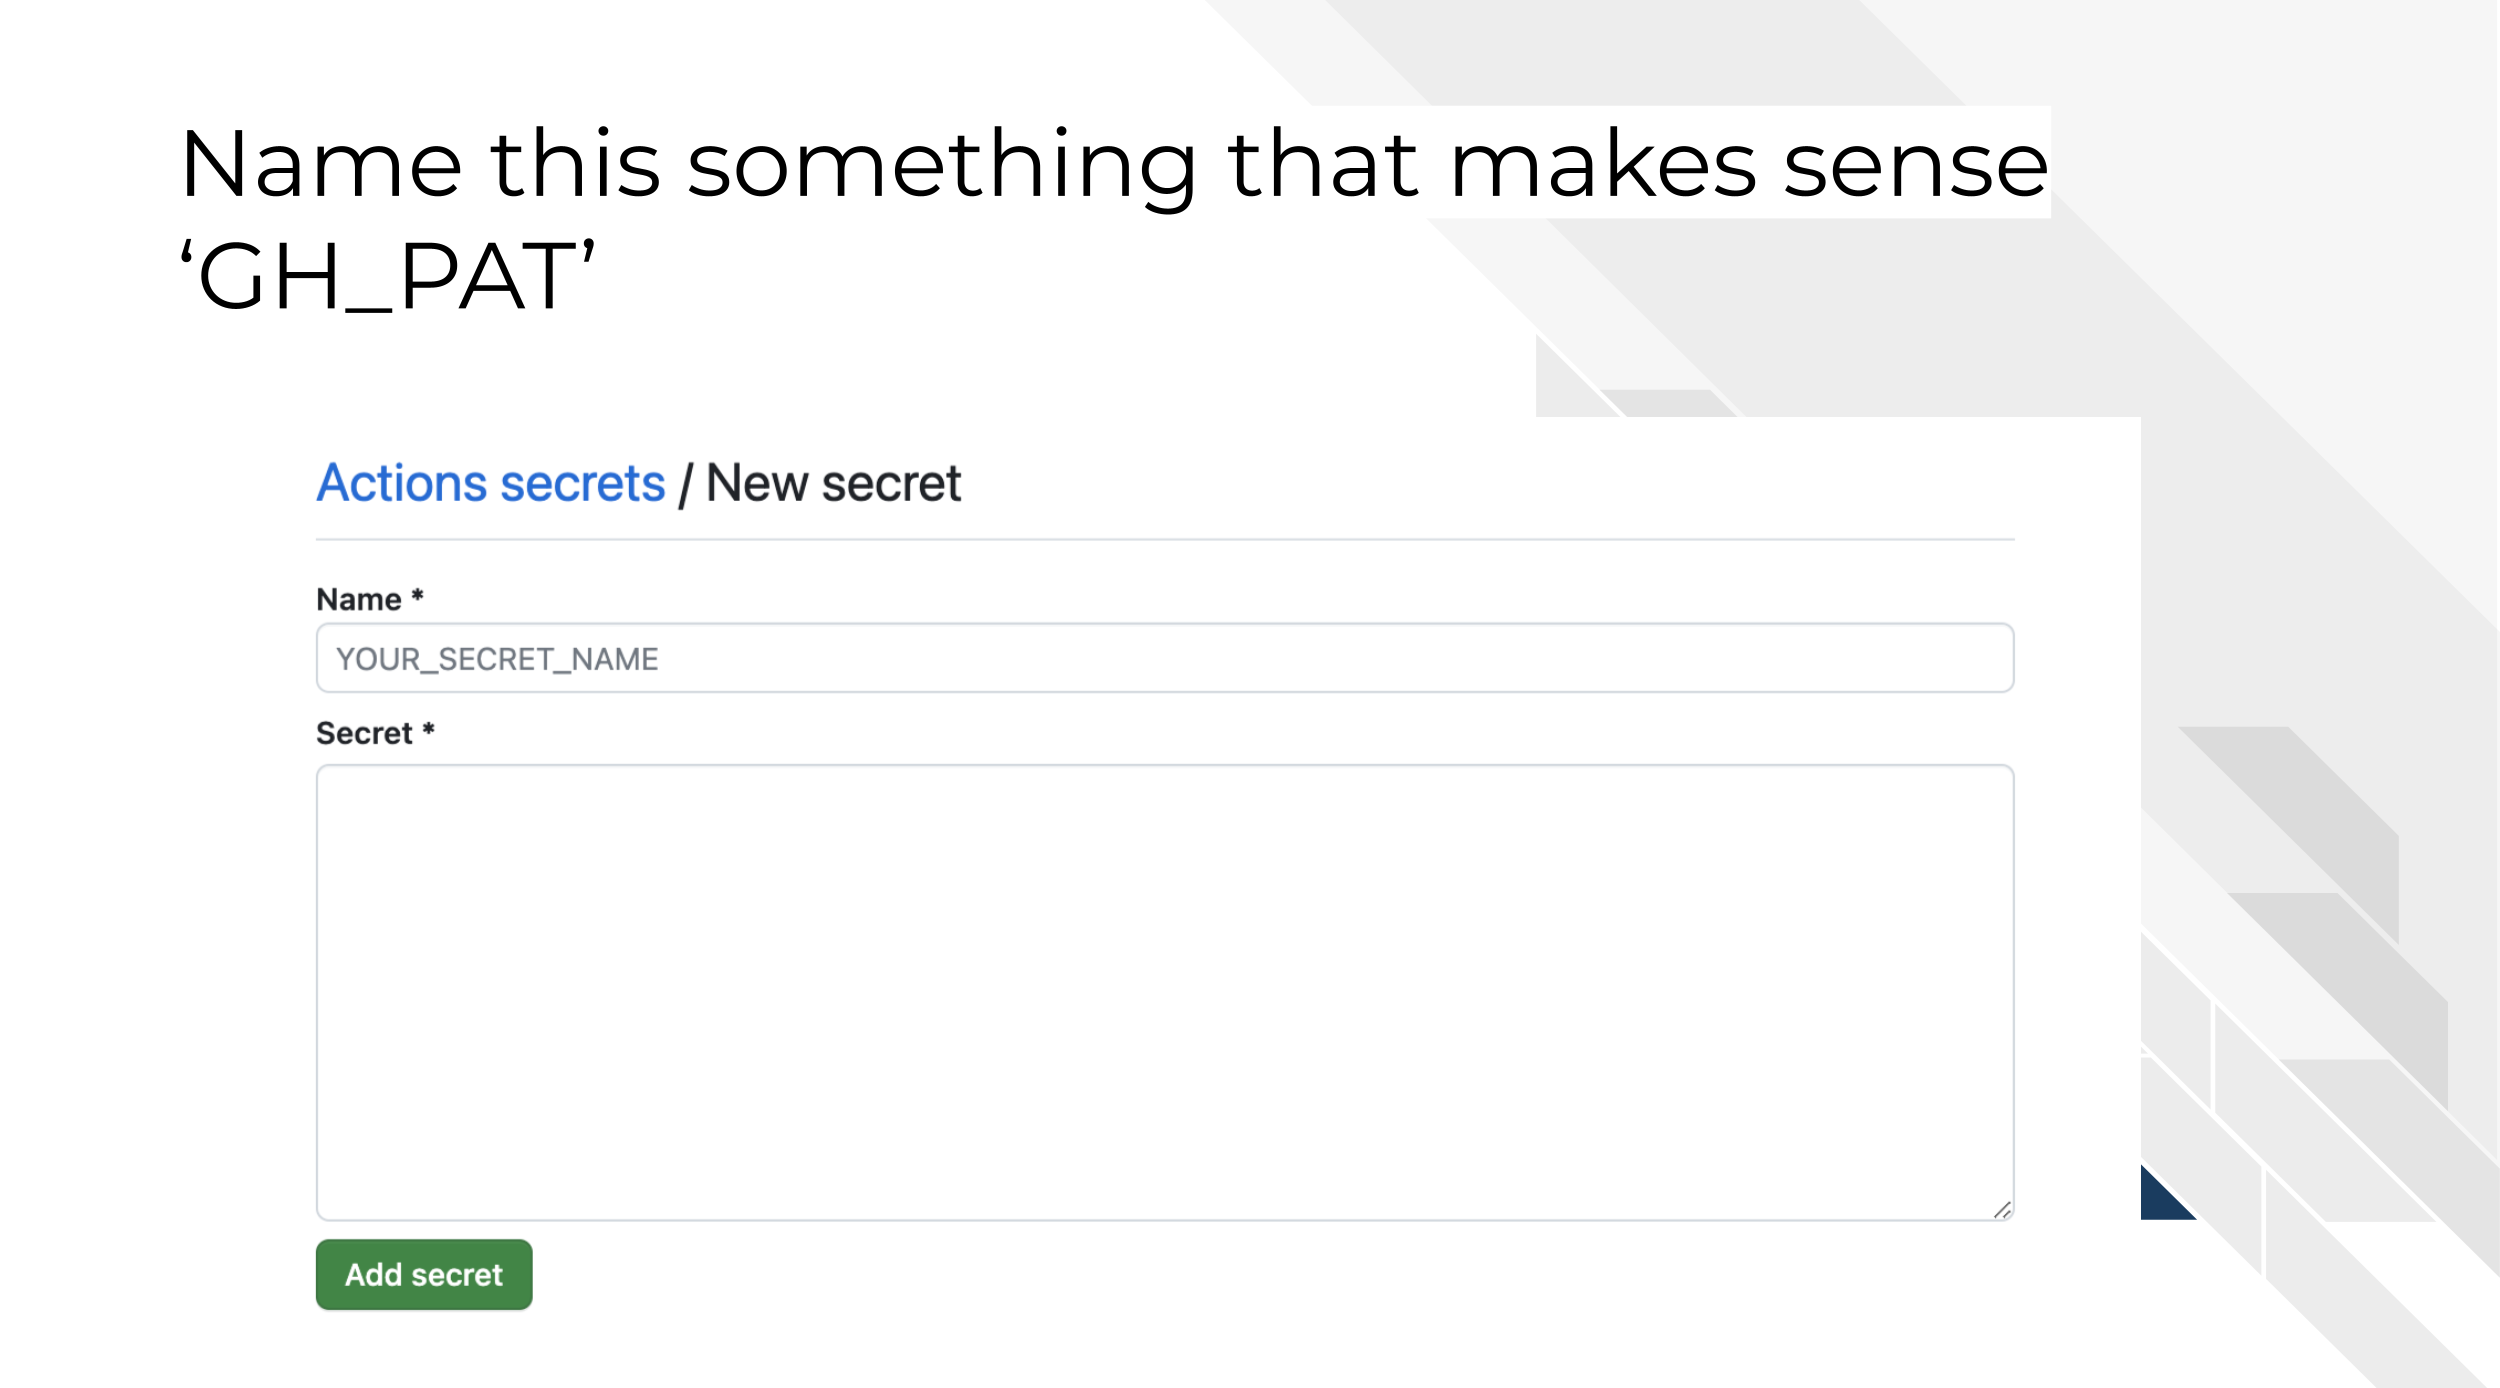Click the Secret textarea resize grip icon
Image resolution: width=2500 pixels, height=1388 pixels.
click(x=2002, y=1210)
